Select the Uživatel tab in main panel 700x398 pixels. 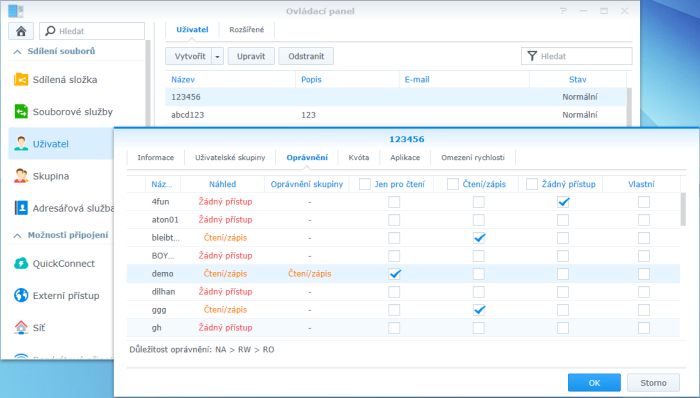[x=192, y=29]
